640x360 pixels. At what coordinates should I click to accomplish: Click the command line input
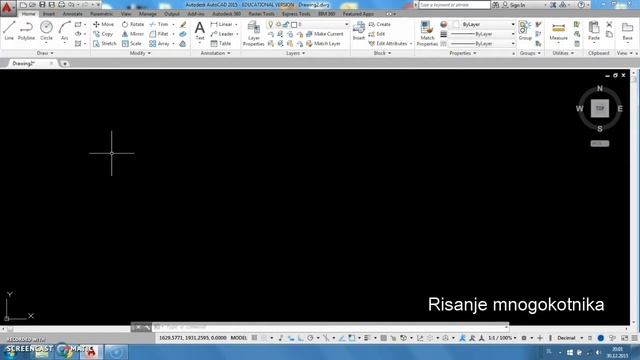331,327
